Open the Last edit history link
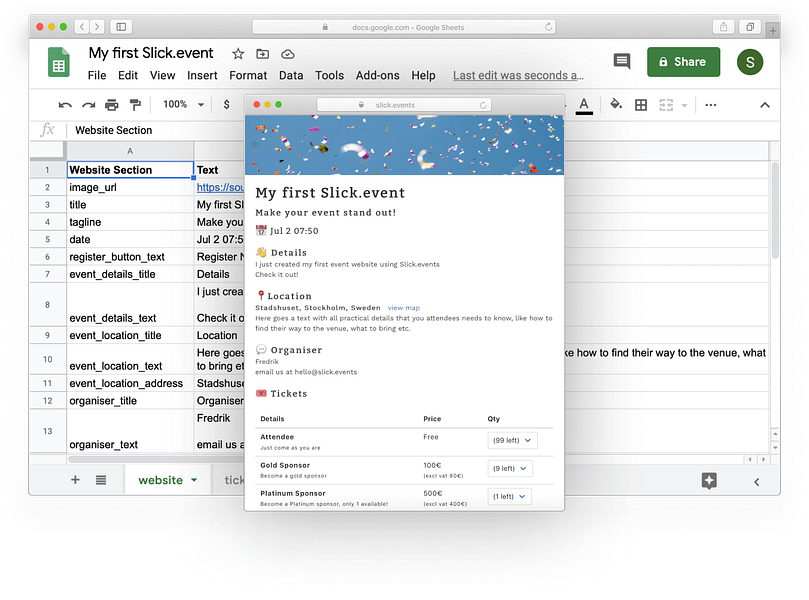 coord(519,75)
